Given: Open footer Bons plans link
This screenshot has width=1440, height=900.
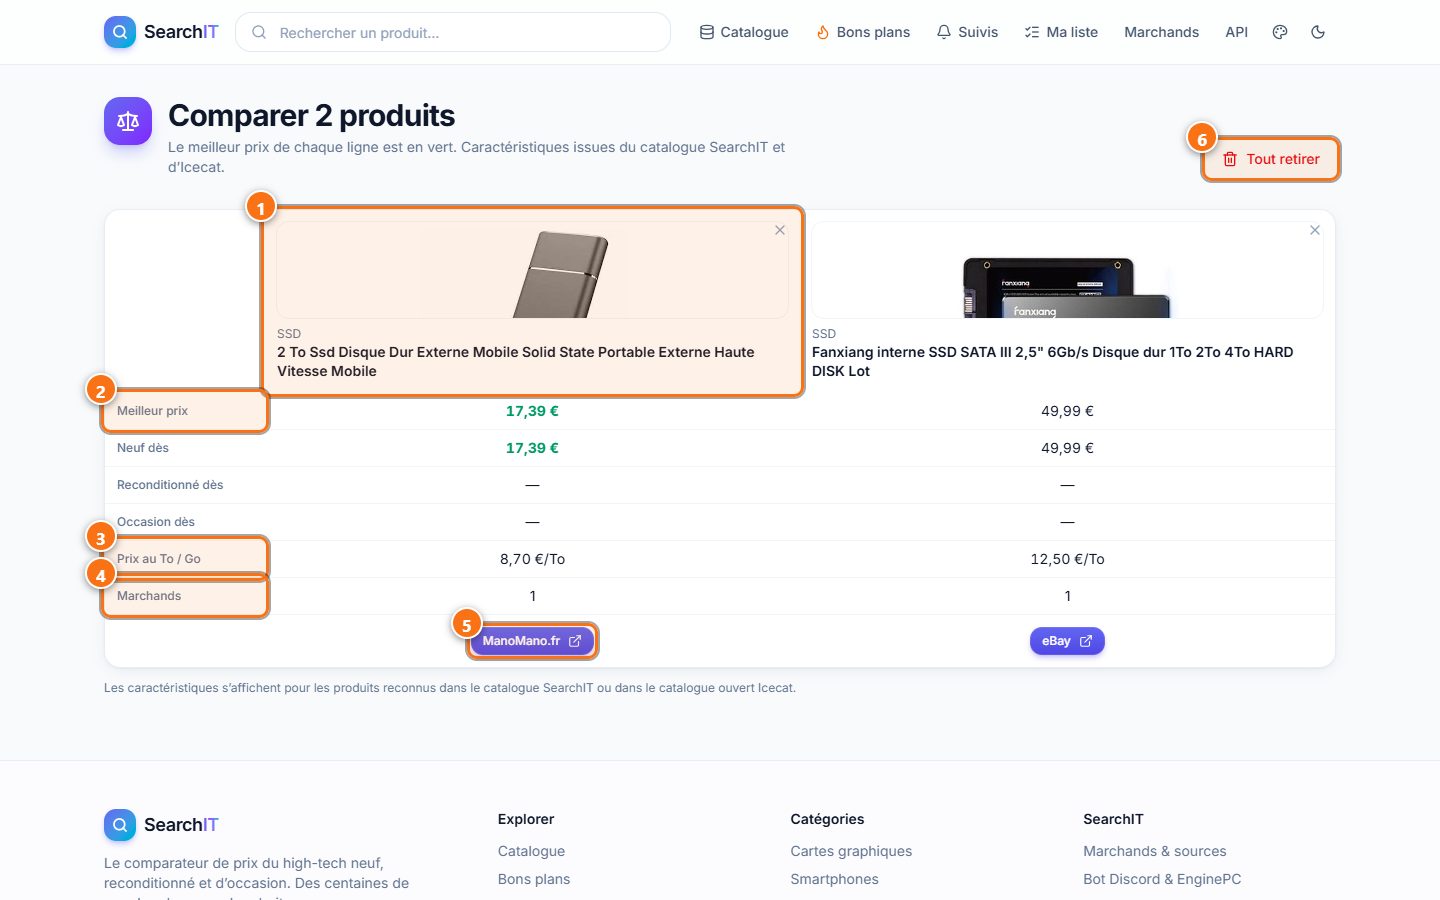Looking at the screenshot, I should [x=534, y=879].
